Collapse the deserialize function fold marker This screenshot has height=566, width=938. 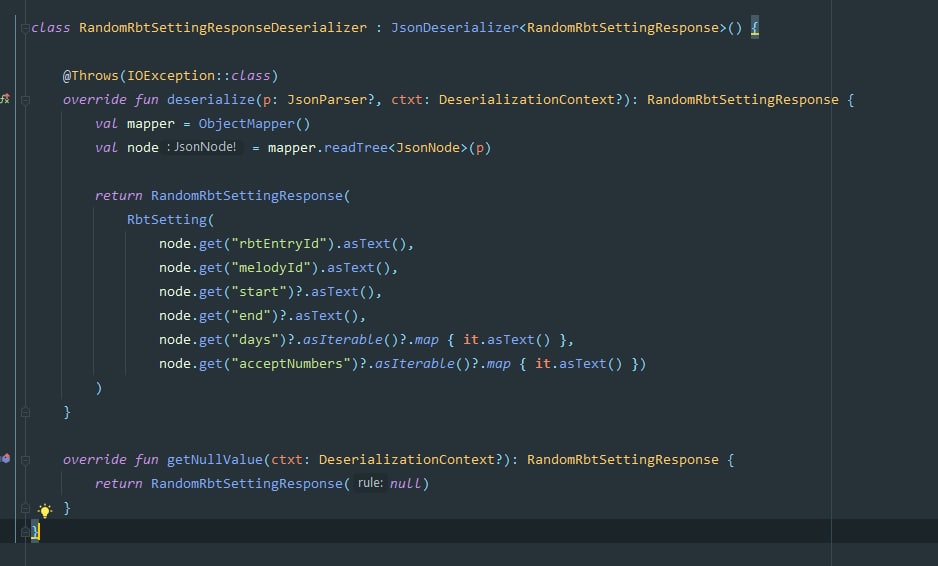click(25, 100)
